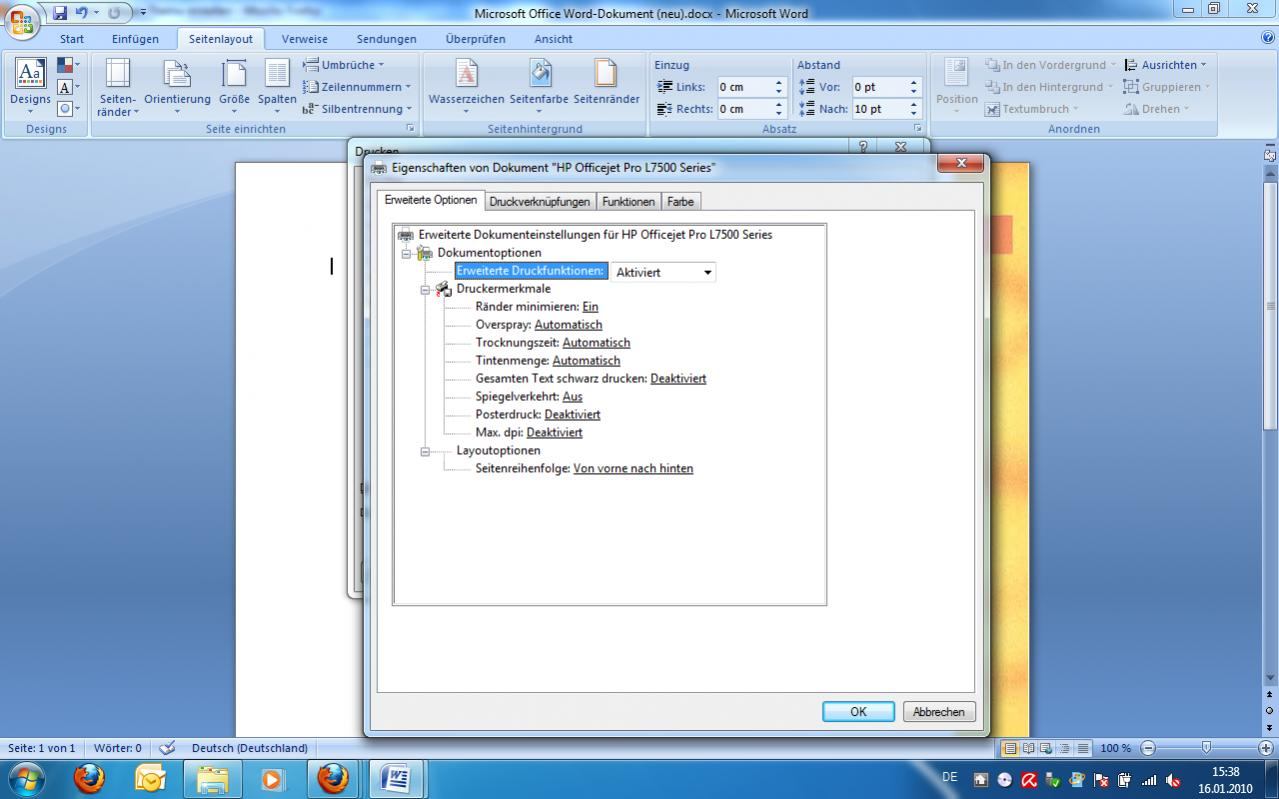The height and width of the screenshot is (799, 1279).
Task: Customize Quick Access toolbar dropdown arrow
Action: click(143, 13)
